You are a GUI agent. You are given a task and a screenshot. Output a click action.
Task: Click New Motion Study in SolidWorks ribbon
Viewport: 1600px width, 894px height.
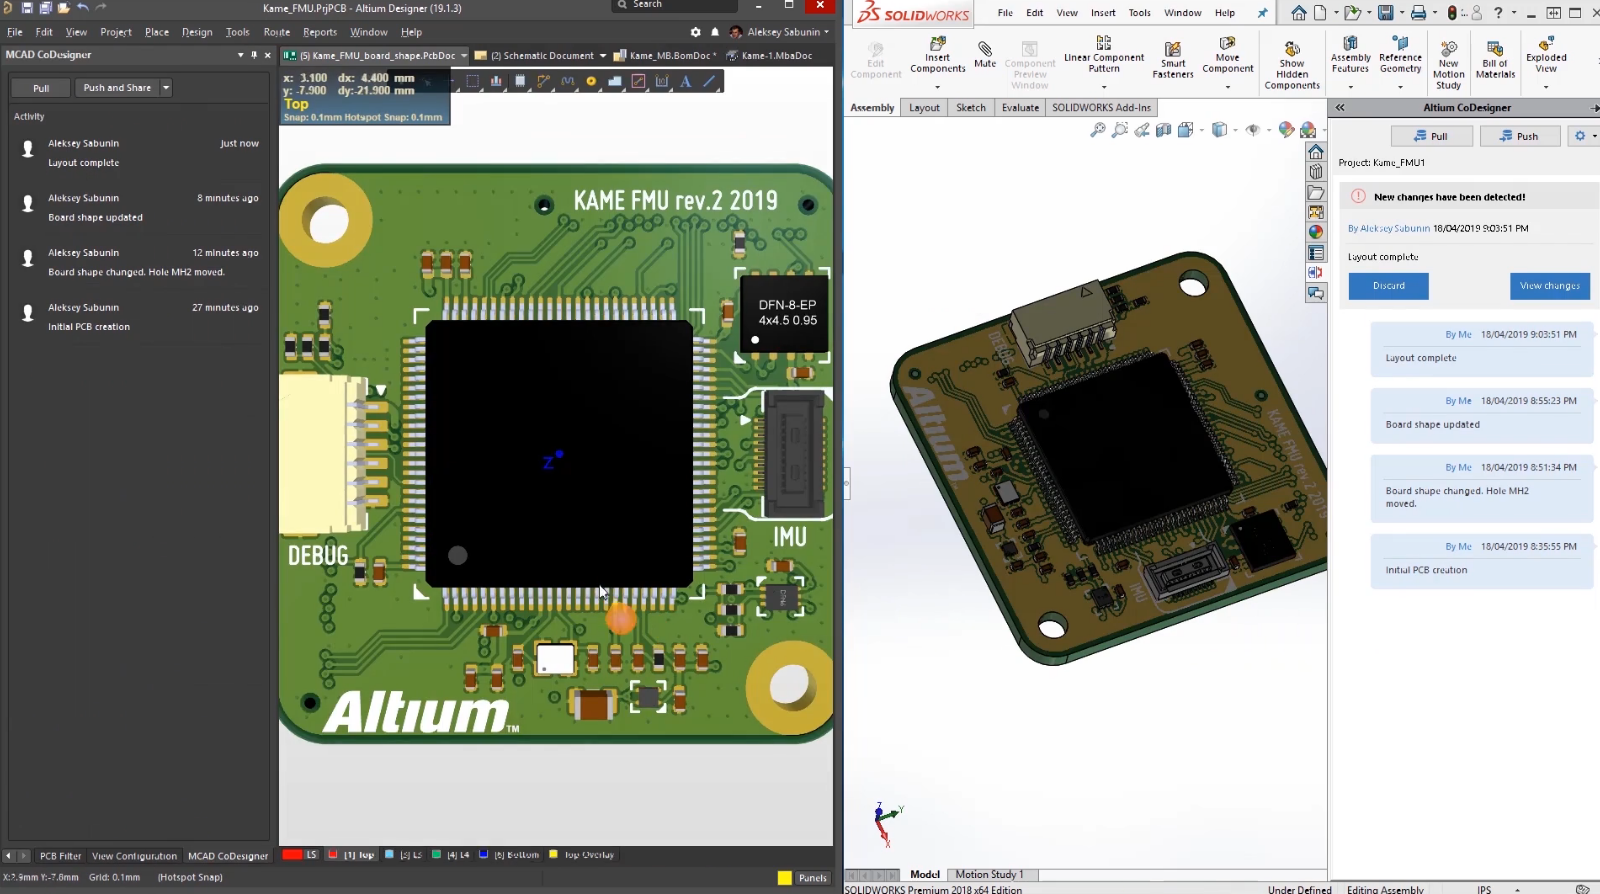tap(1448, 66)
